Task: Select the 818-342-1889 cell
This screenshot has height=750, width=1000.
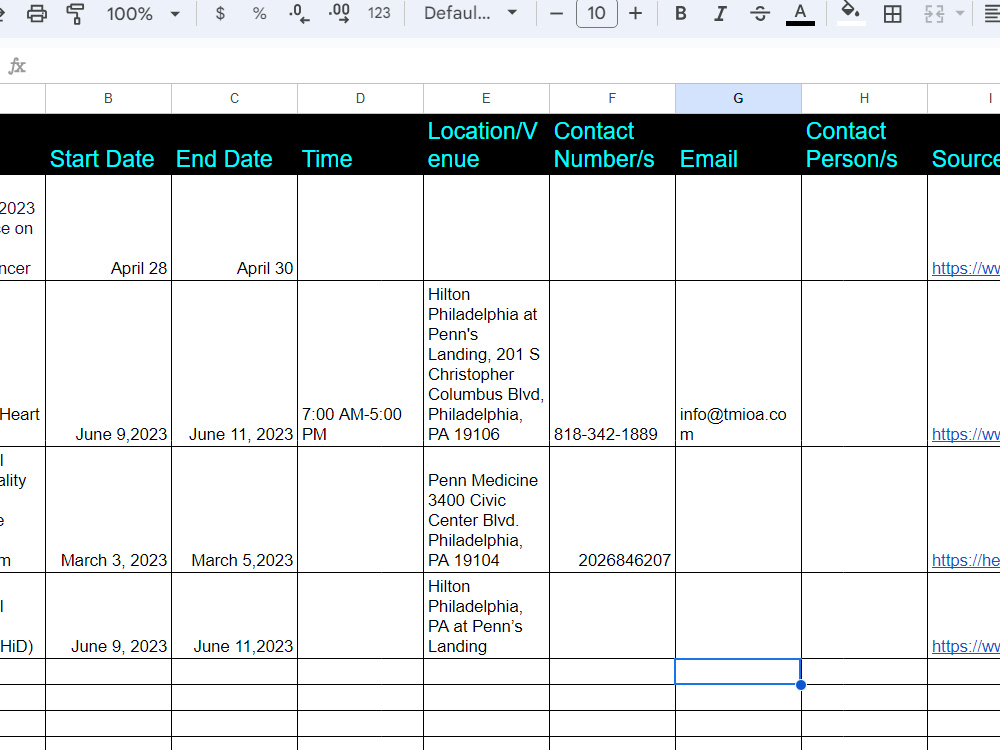Action: 612,364
